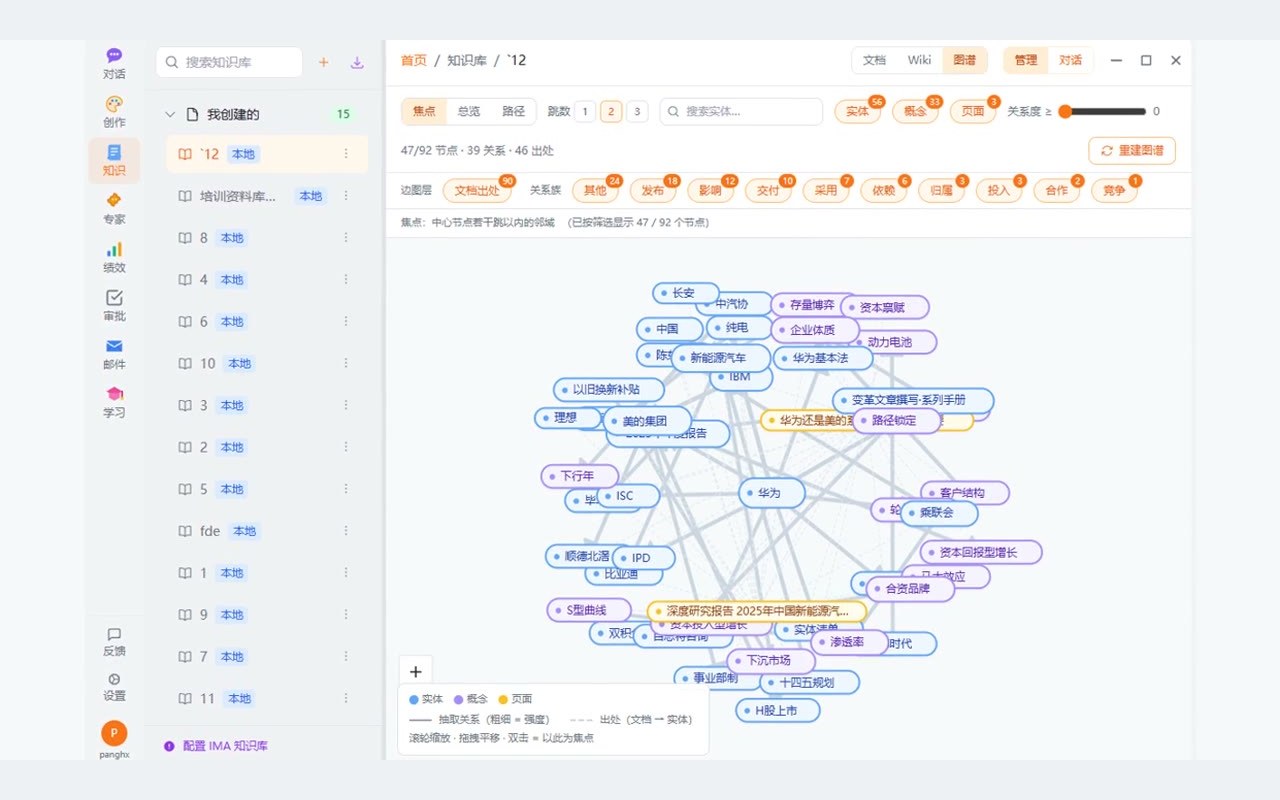
Task: Add a new knowledge base with plus icon
Action: coord(323,62)
